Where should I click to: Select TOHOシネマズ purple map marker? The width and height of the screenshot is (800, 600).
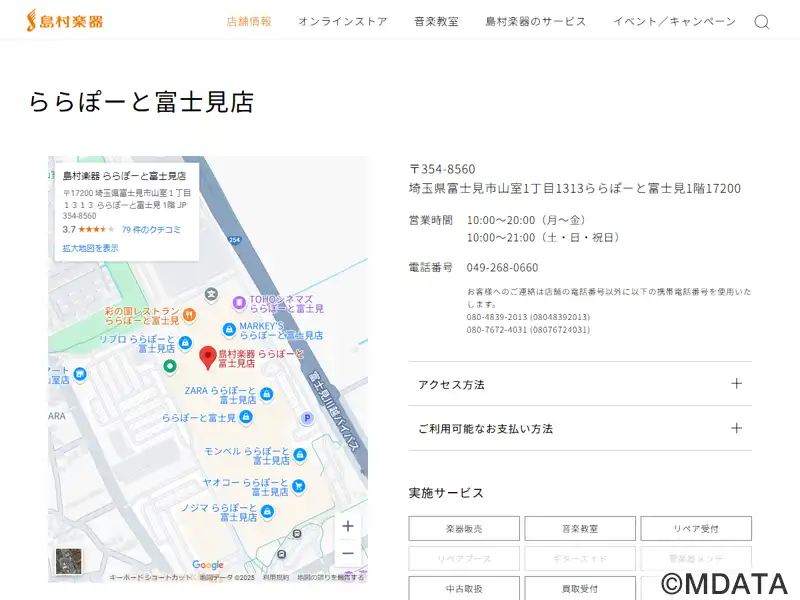point(239,303)
